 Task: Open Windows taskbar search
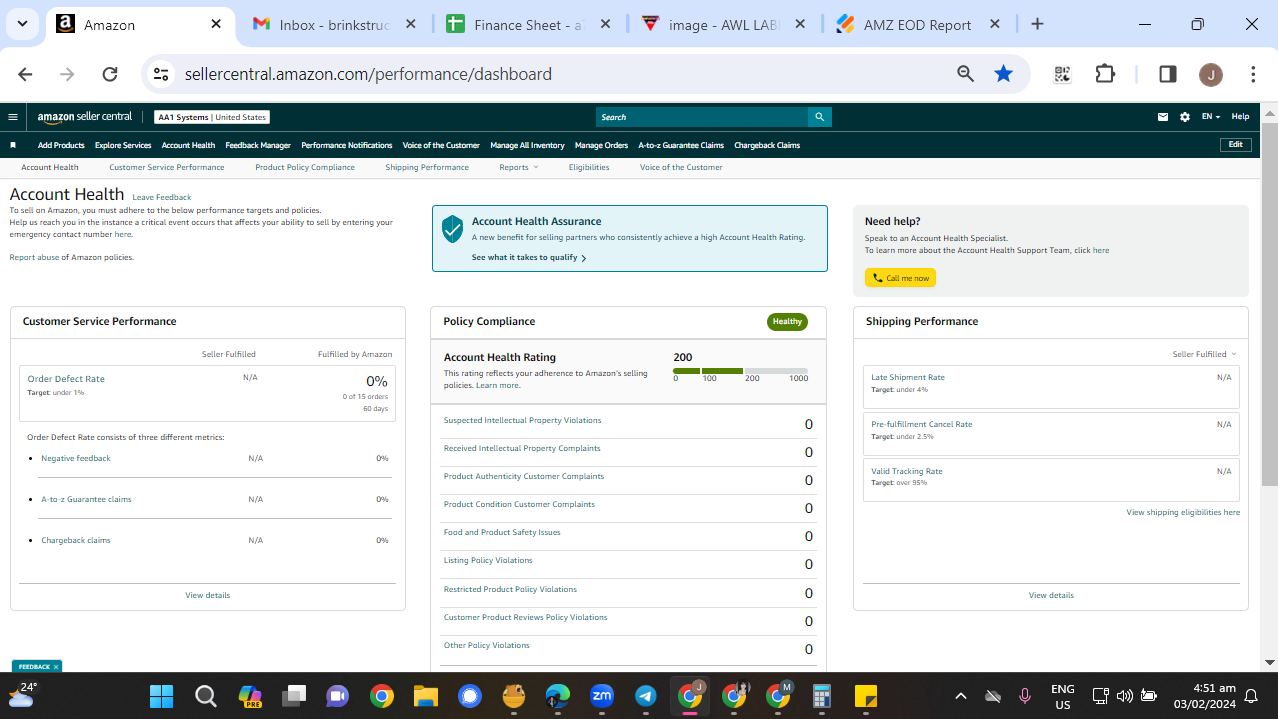click(x=206, y=696)
